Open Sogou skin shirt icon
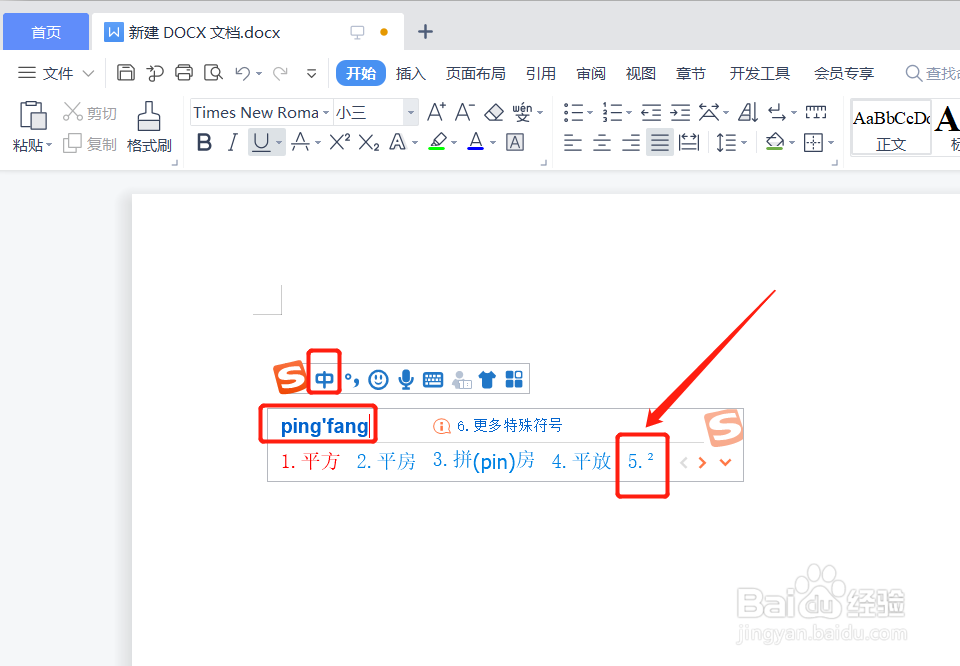The width and height of the screenshot is (960, 666). click(487, 380)
